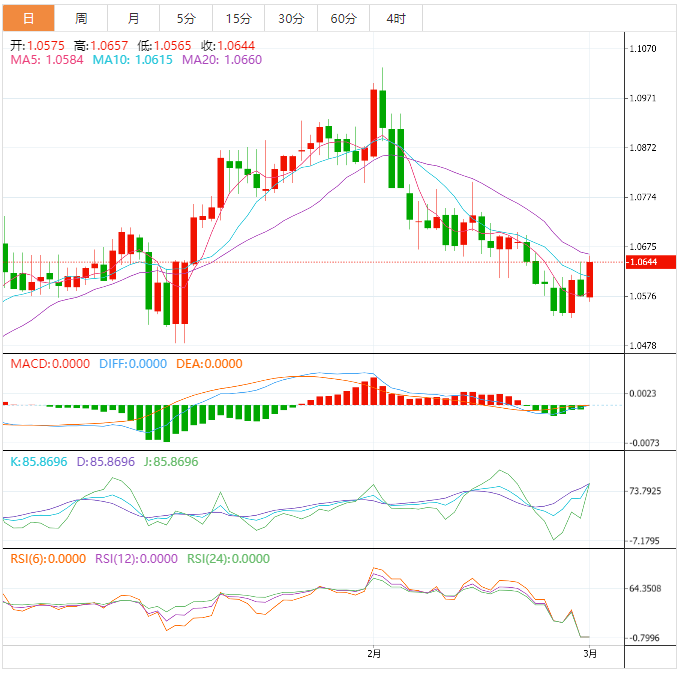
Task: Open the 月 monthly chart tab
Action: (x=134, y=18)
